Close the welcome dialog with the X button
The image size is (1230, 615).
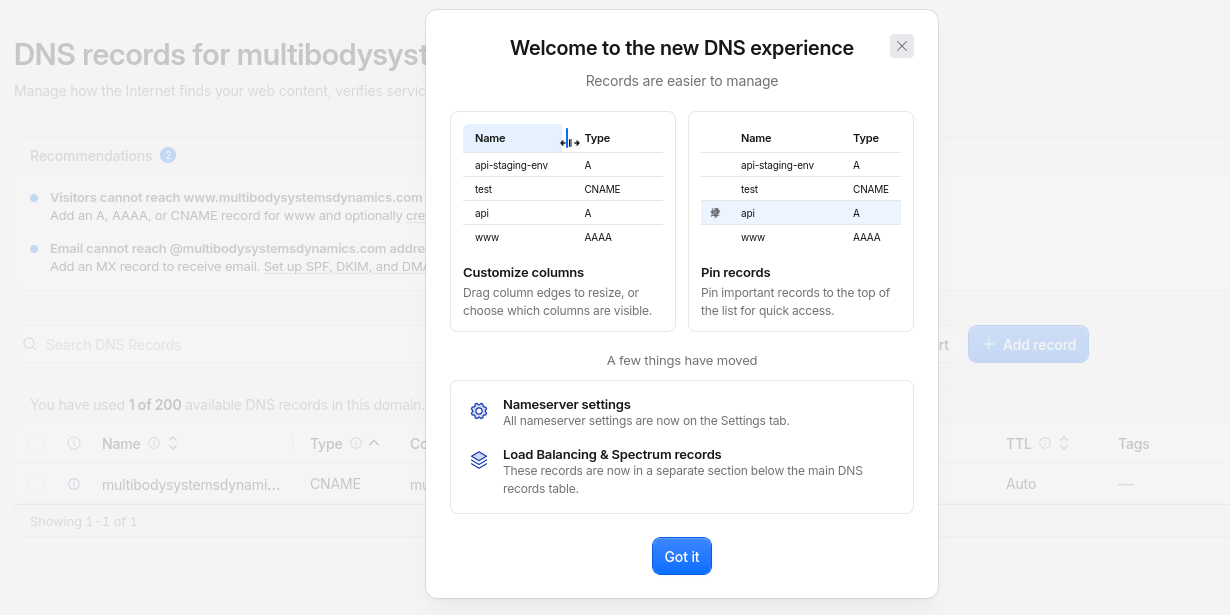pos(902,46)
